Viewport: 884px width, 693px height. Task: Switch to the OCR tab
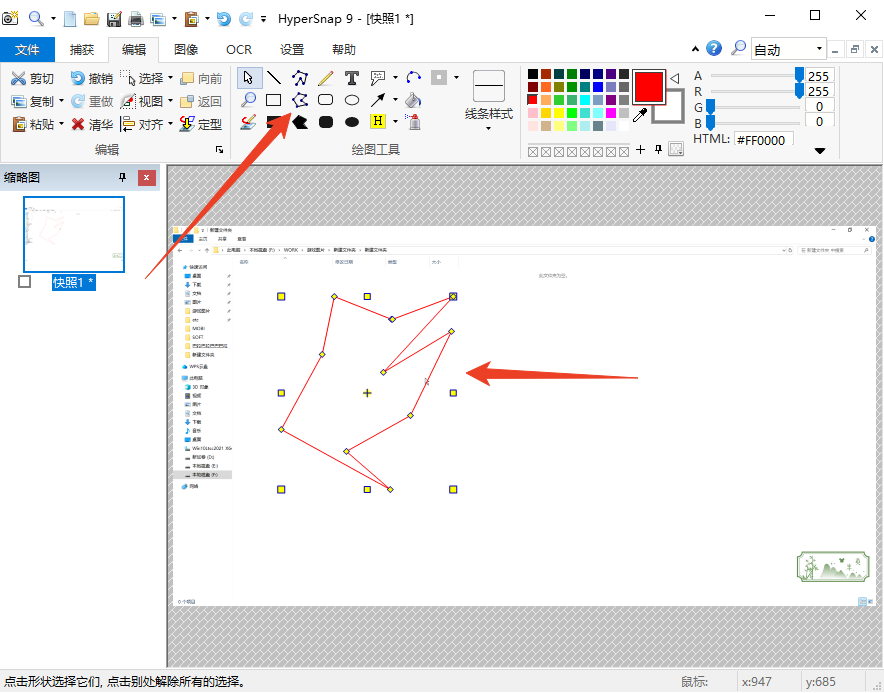[x=239, y=49]
